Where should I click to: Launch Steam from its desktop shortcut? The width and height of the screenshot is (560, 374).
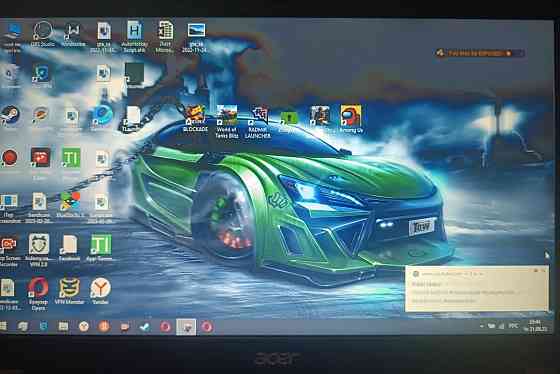pyautogui.click(x=10, y=115)
